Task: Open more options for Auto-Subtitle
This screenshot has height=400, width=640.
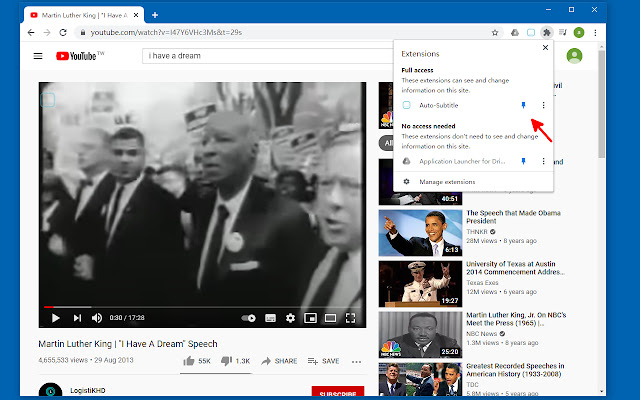Action: [x=543, y=105]
